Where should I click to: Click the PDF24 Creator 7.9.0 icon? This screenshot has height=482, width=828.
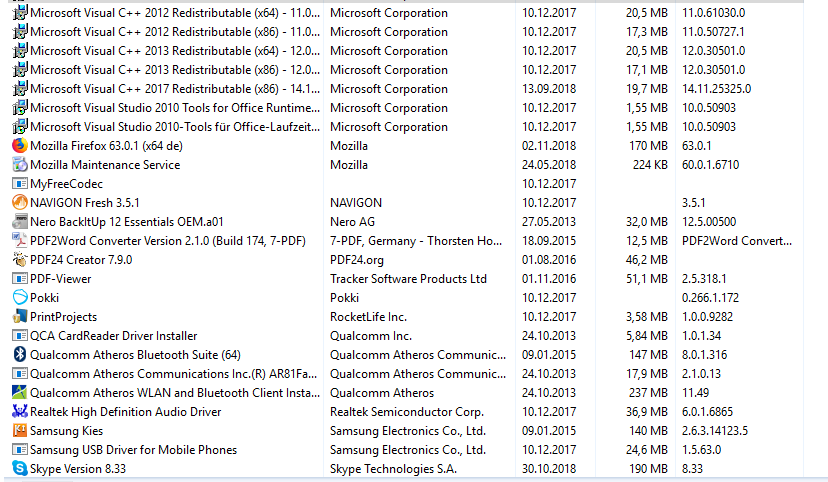(20, 260)
